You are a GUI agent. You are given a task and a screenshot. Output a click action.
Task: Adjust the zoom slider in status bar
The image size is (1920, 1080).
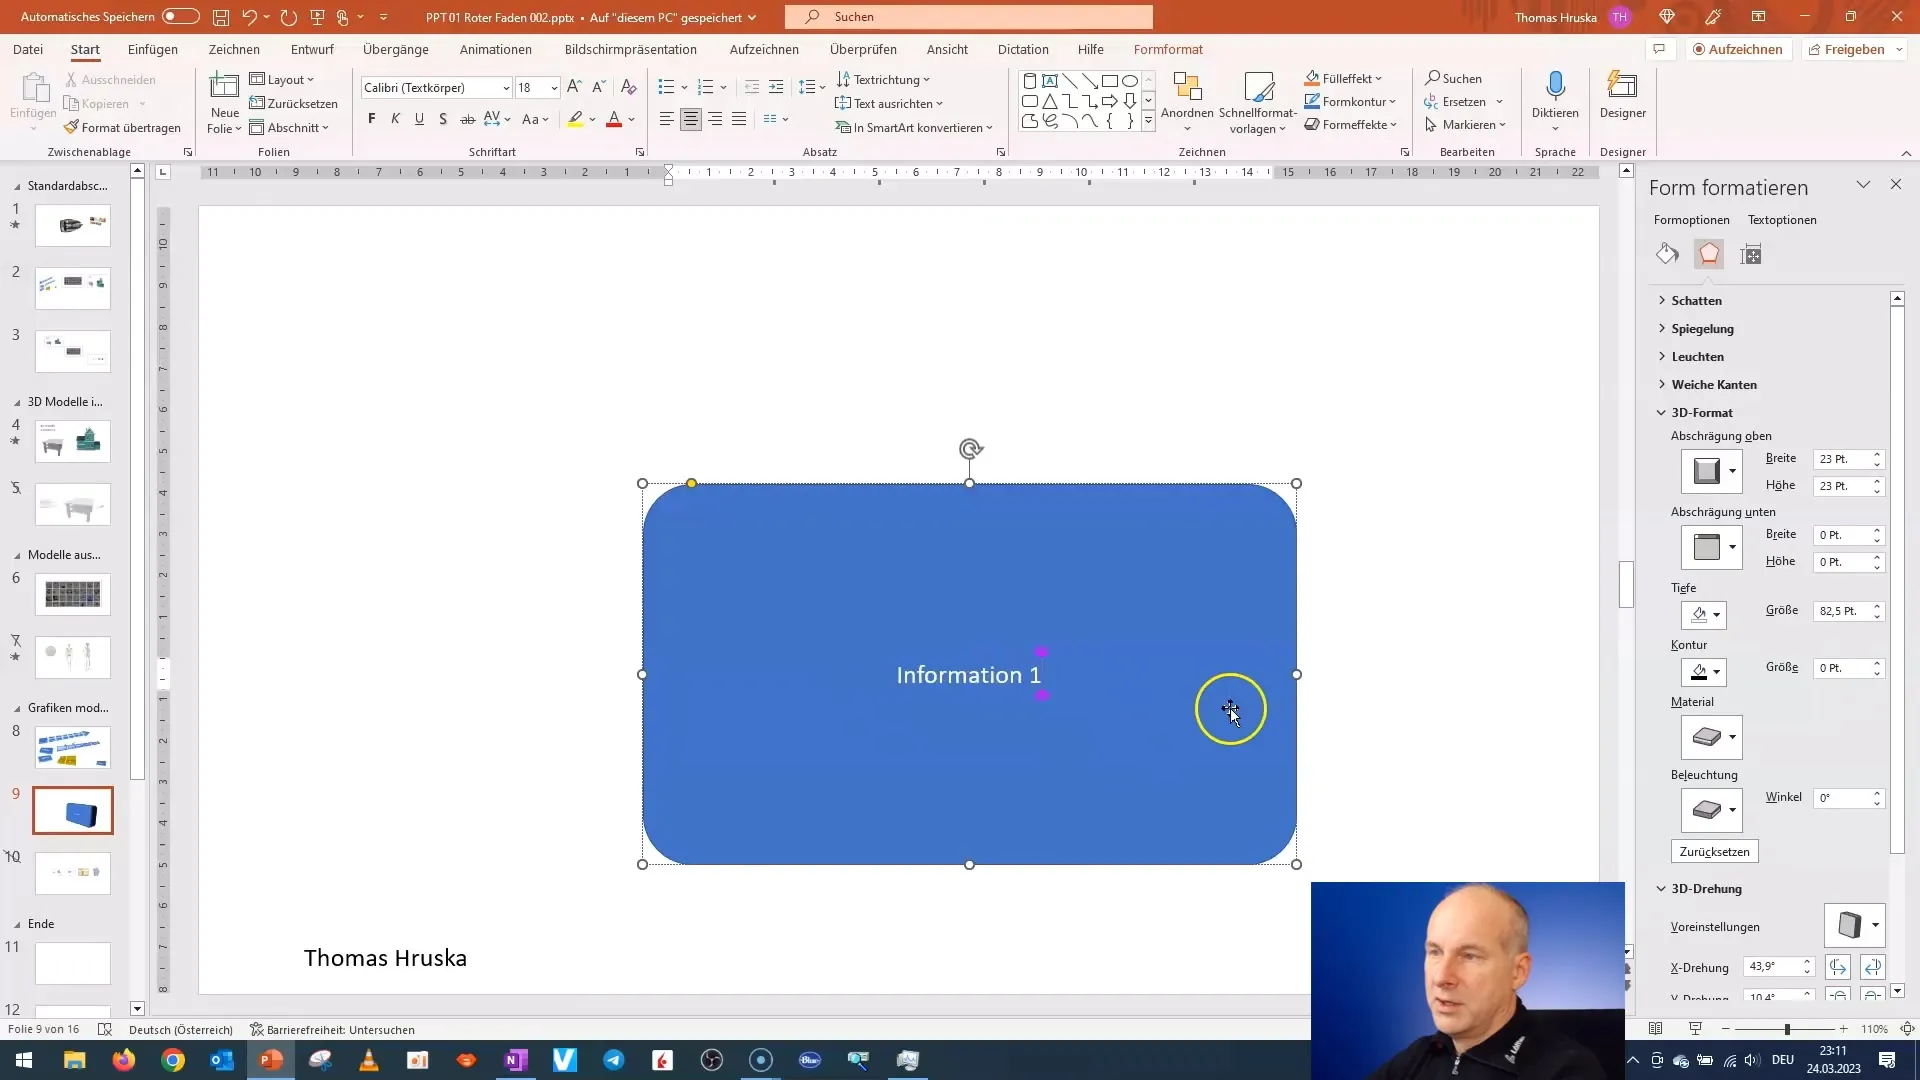coord(1786,1029)
